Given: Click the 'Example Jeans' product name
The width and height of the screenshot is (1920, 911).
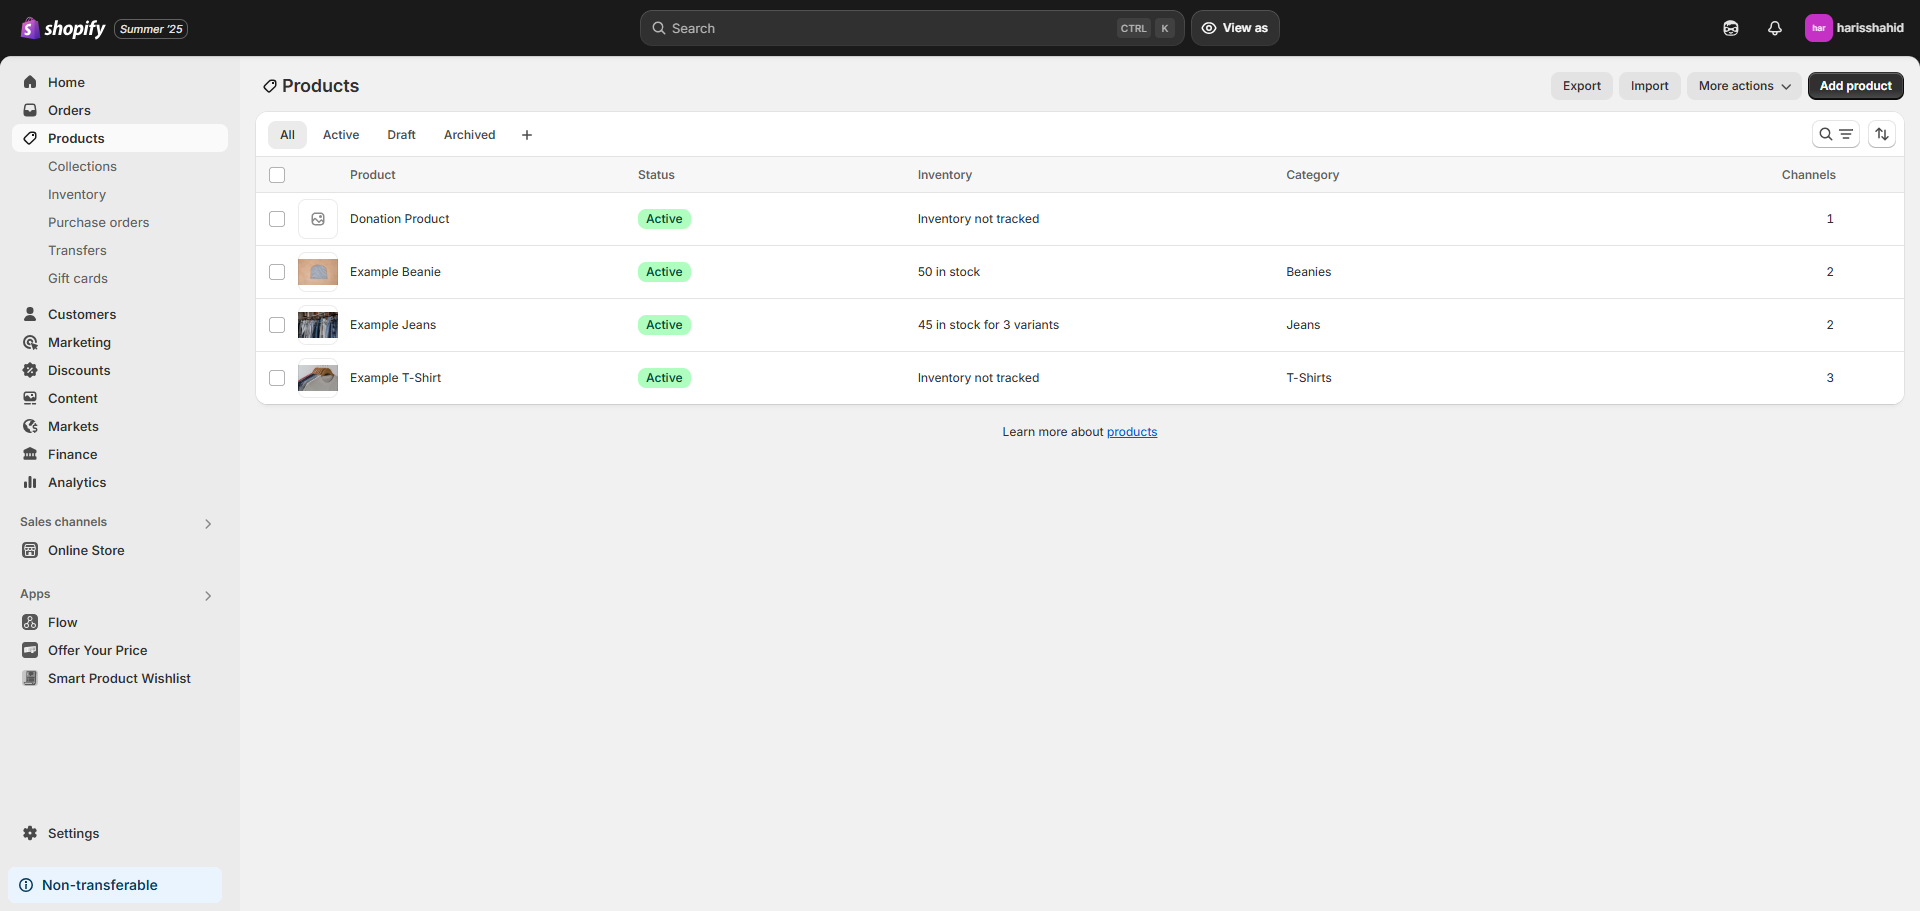Looking at the screenshot, I should (x=393, y=325).
